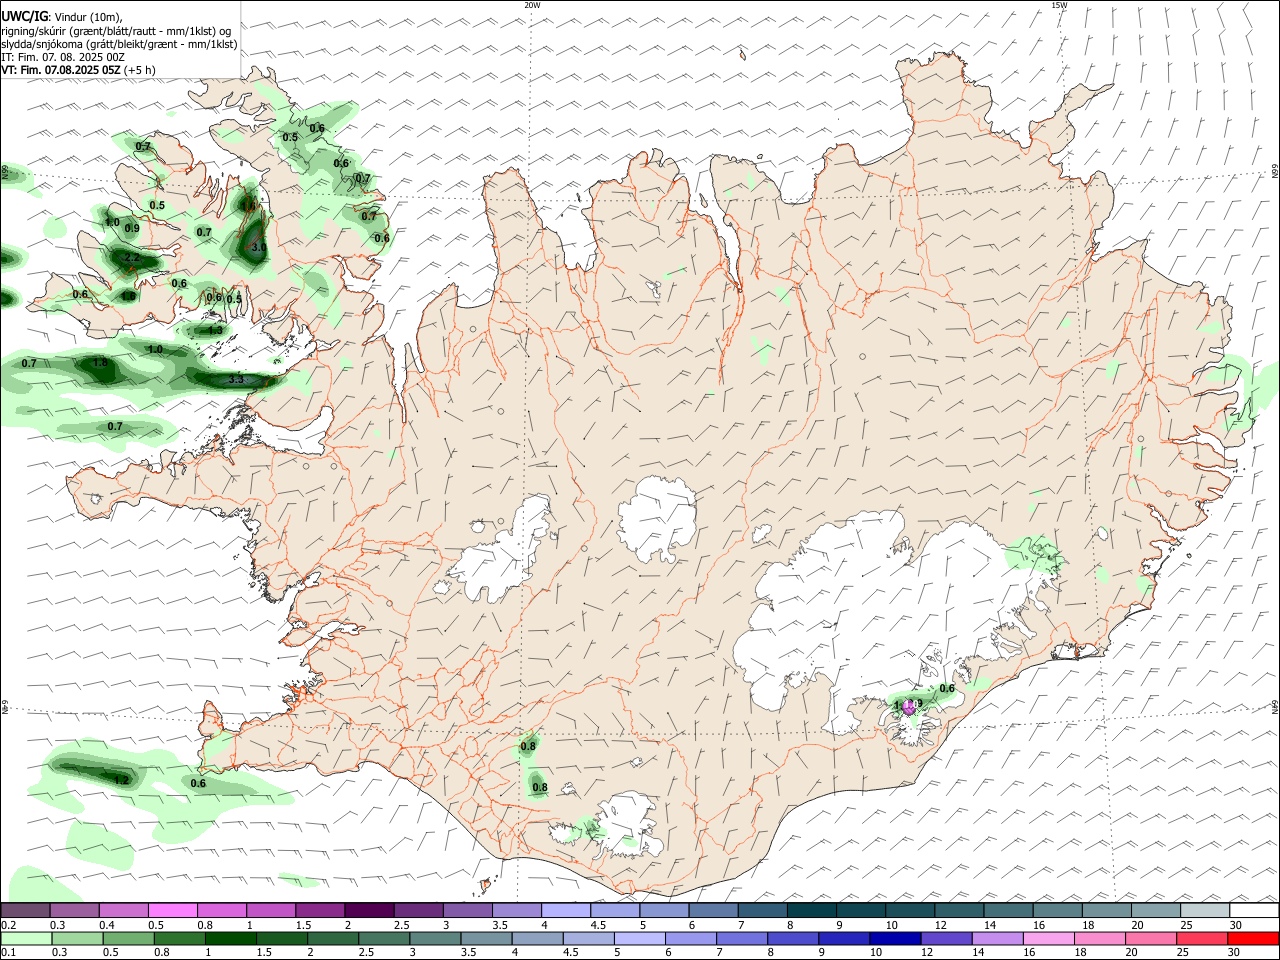This screenshot has width=1280, height=960.
Task: Click the '2.2' precipitation value in the Westfjords
Action: pyautogui.click(x=131, y=258)
